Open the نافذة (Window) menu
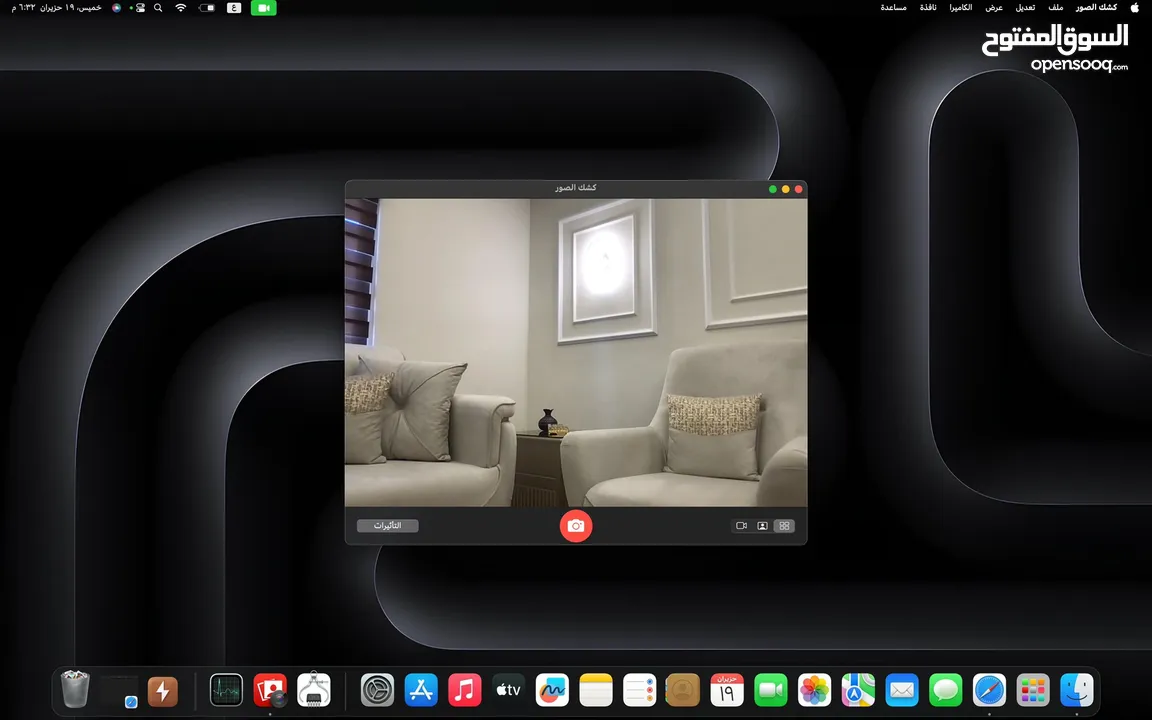Viewport: 1152px width, 720px height. pos(928,7)
